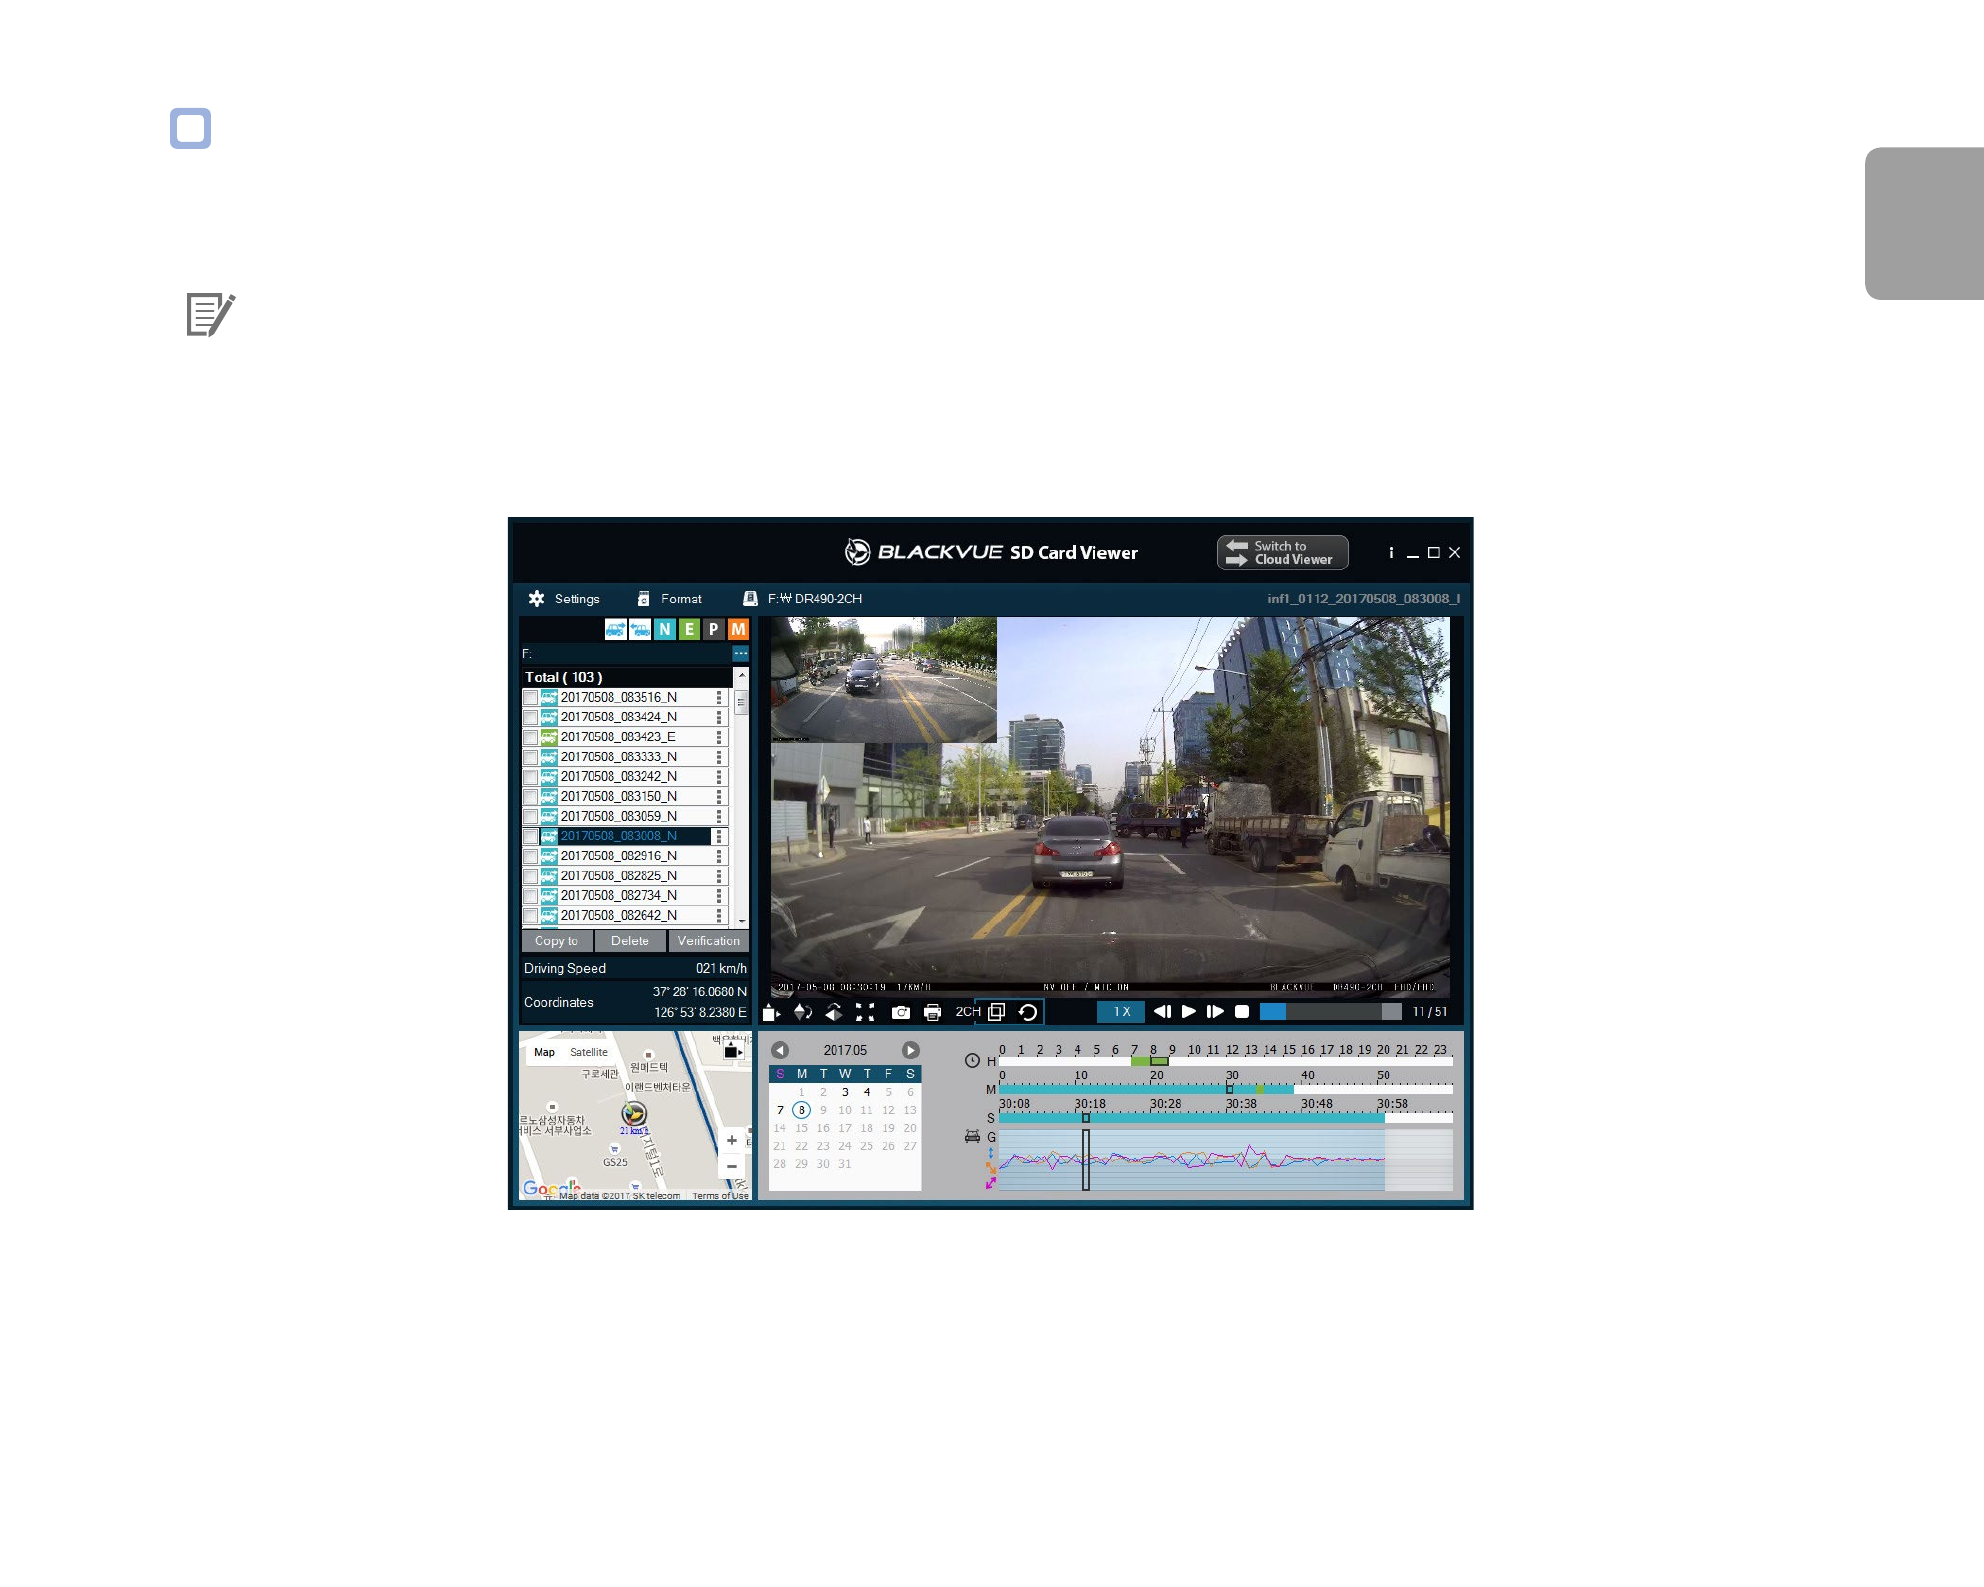The height and width of the screenshot is (1587, 1984).
Task: Click the circular rotate arrow icon
Action: click(1027, 1012)
